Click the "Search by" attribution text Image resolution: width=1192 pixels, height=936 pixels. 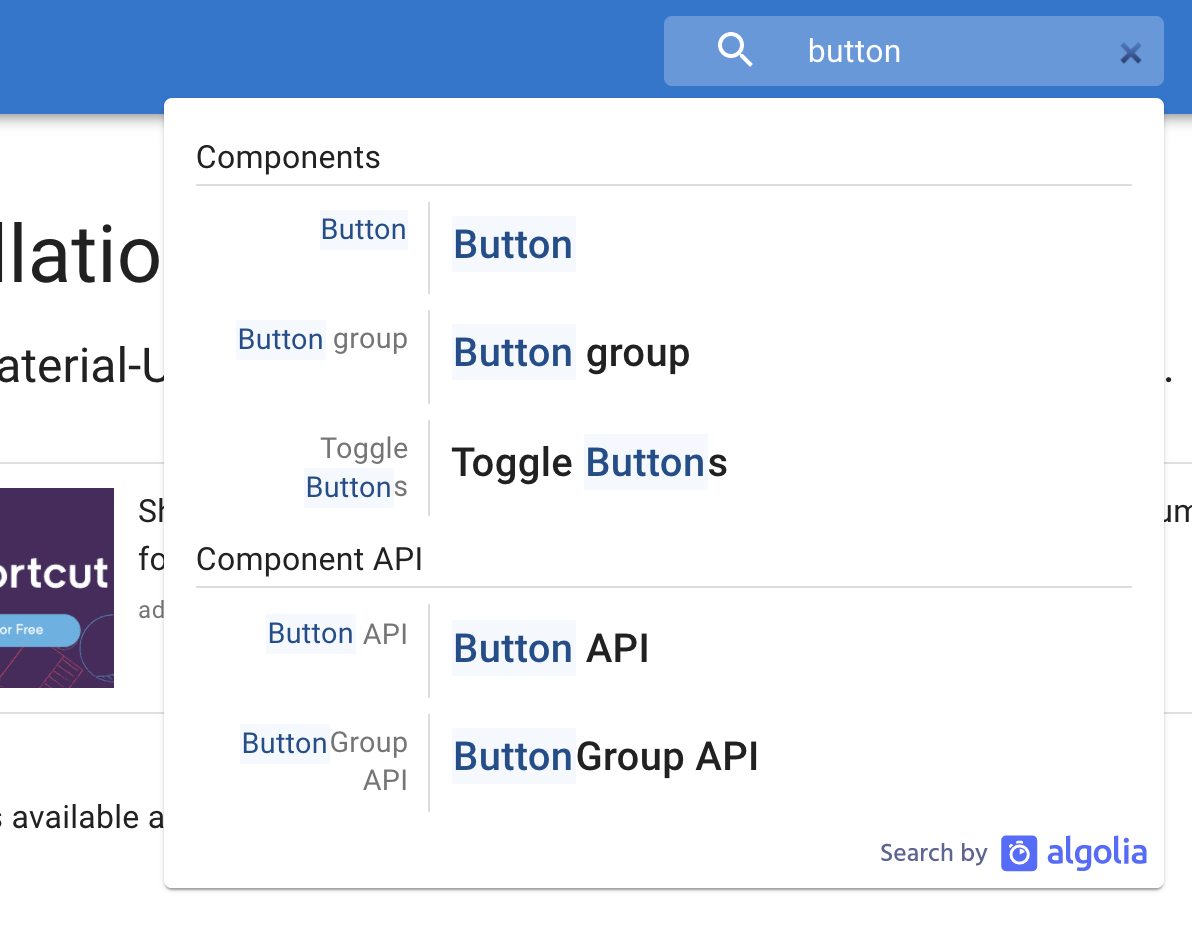click(x=933, y=853)
